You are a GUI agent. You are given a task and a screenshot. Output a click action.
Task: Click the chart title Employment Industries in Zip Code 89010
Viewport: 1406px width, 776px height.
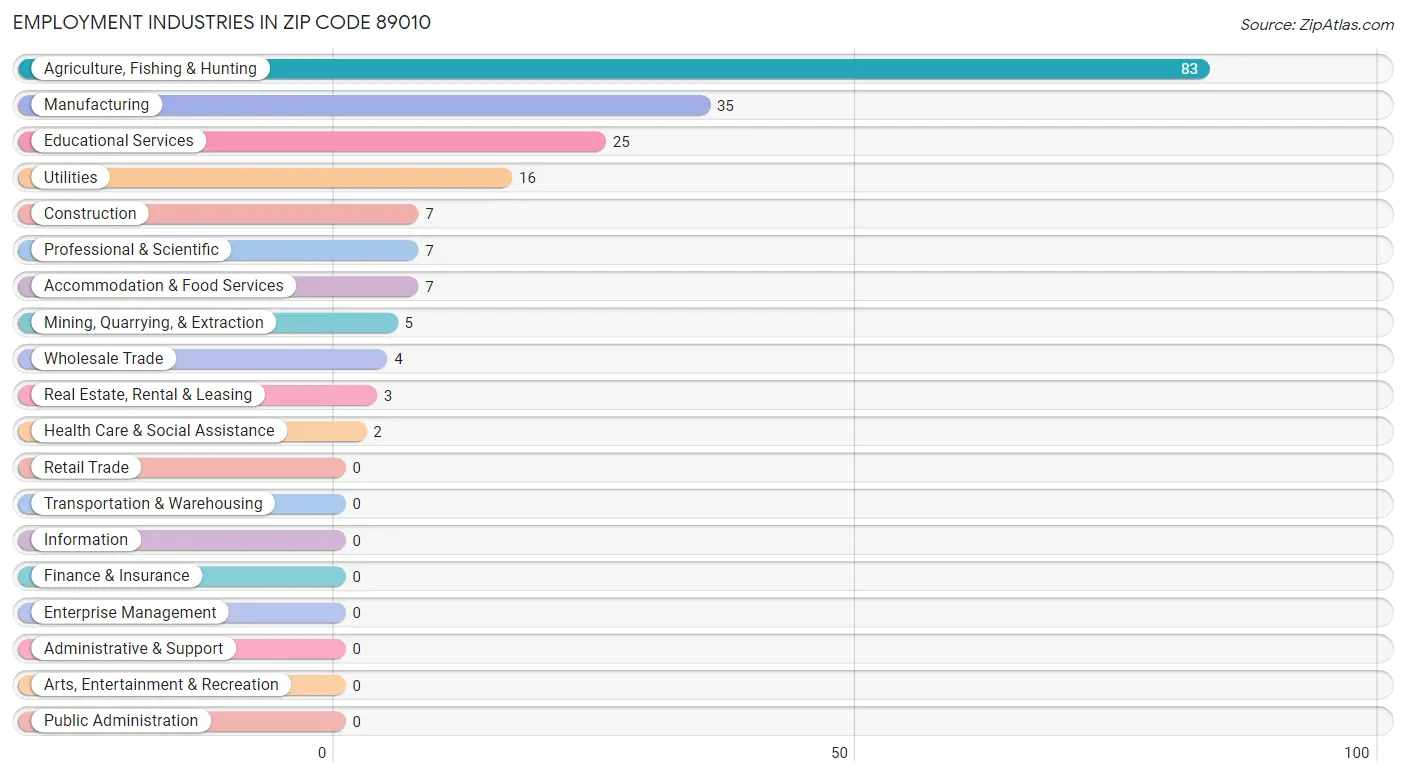point(222,22)
